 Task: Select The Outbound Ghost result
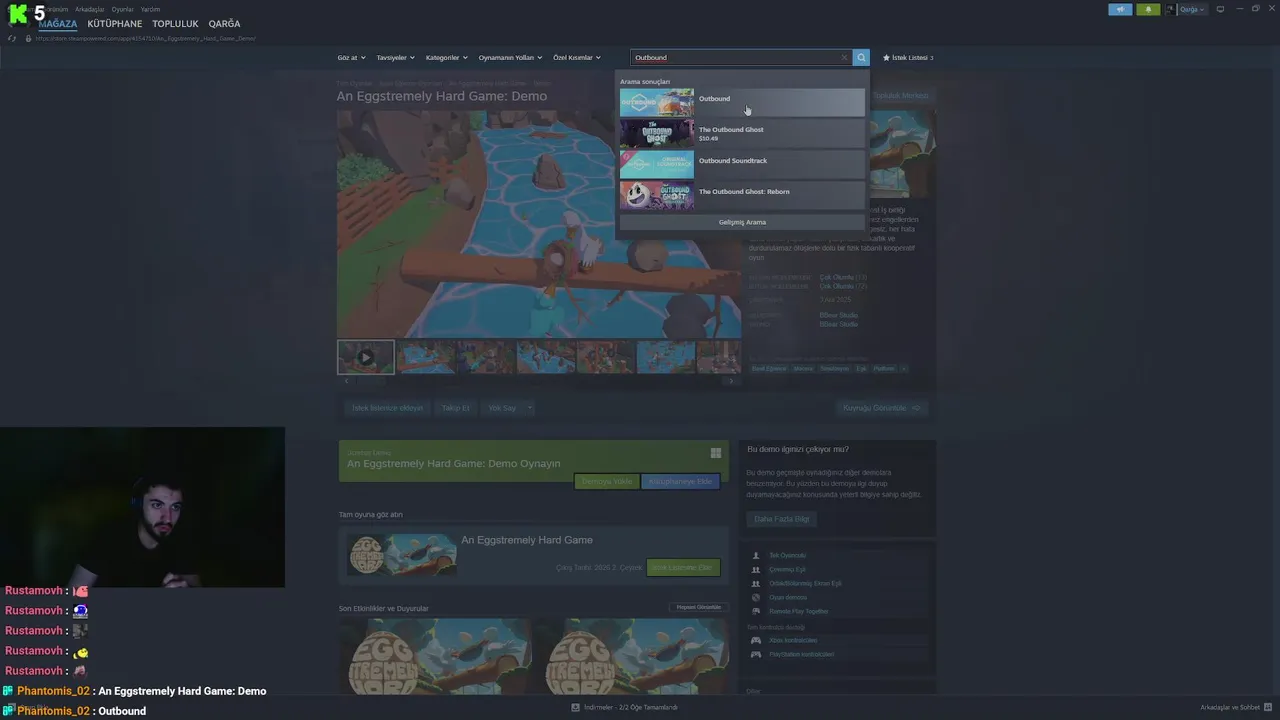coord(742,134)
